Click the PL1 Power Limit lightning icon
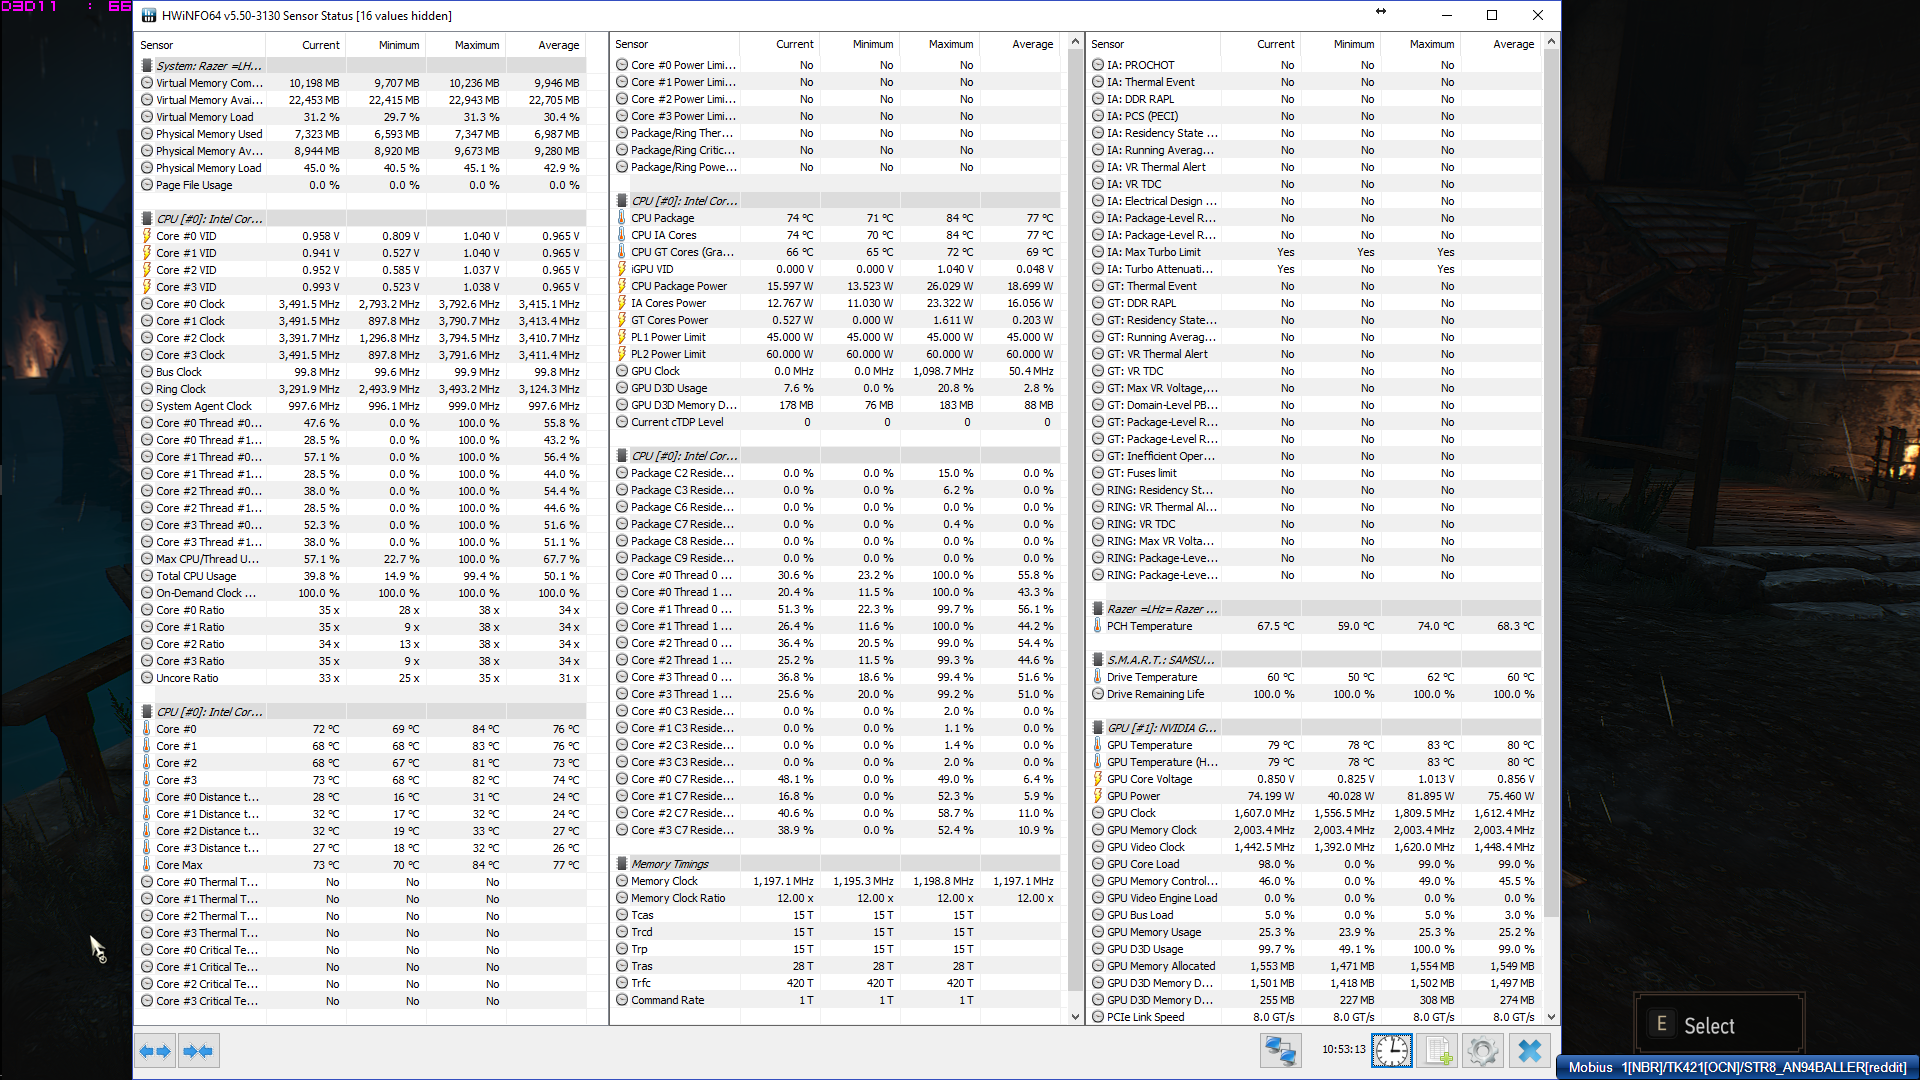This screenshot has width=1920, height=1080. 622,337
